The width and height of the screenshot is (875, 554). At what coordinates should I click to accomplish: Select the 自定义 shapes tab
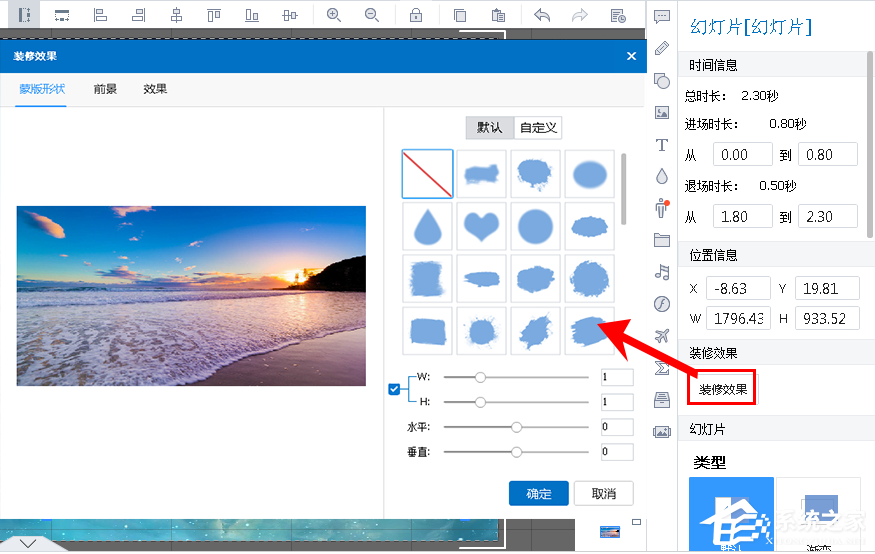(x=538, y=128)
